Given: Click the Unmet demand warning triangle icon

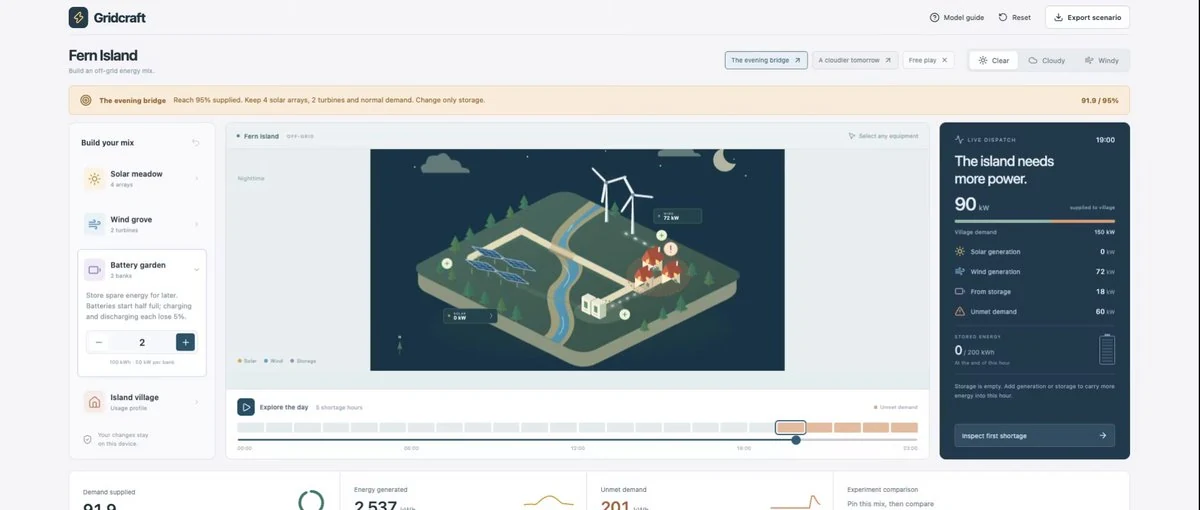Looking at the screenshot, I should [960, 312].
